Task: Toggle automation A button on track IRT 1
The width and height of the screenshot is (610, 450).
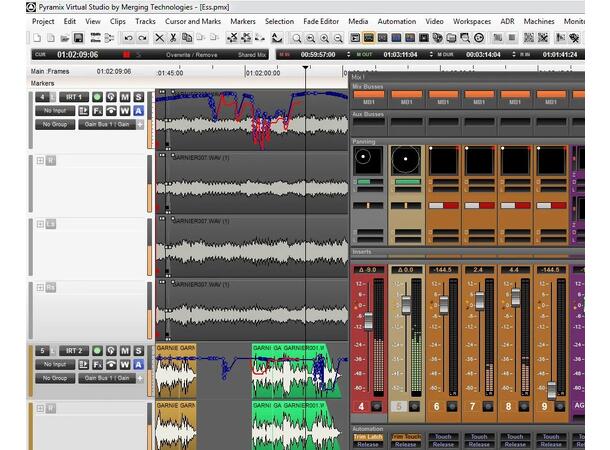Action: (x=138, y=111)
